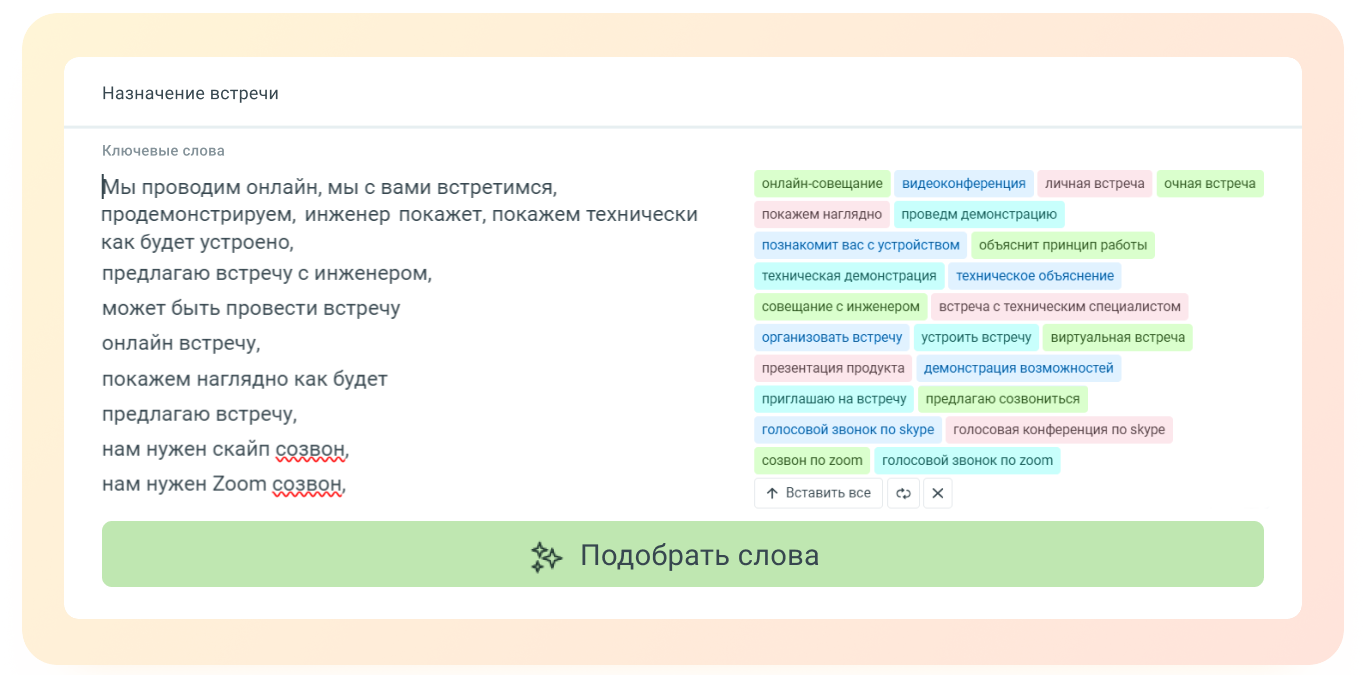Click the 'Ключевые слова' label

pyautogui.click(x=163, y=151)
